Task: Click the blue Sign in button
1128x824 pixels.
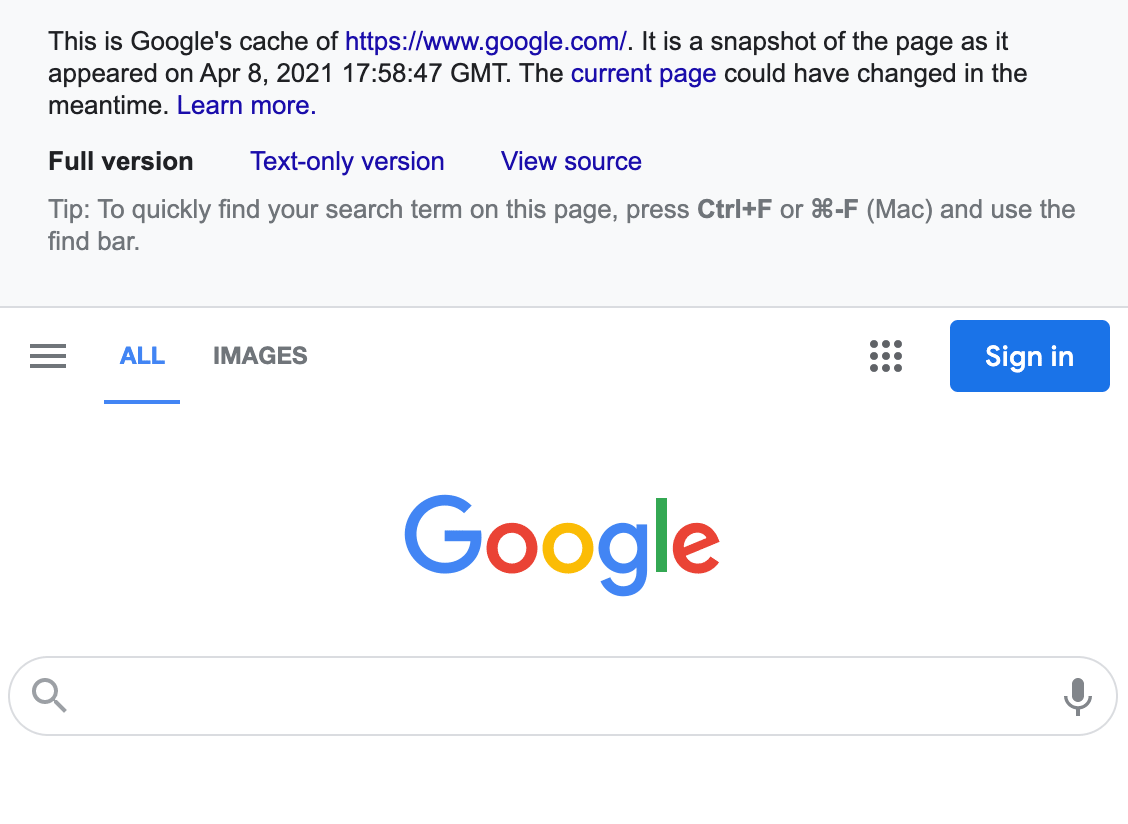Action: tap(1029, 356)
